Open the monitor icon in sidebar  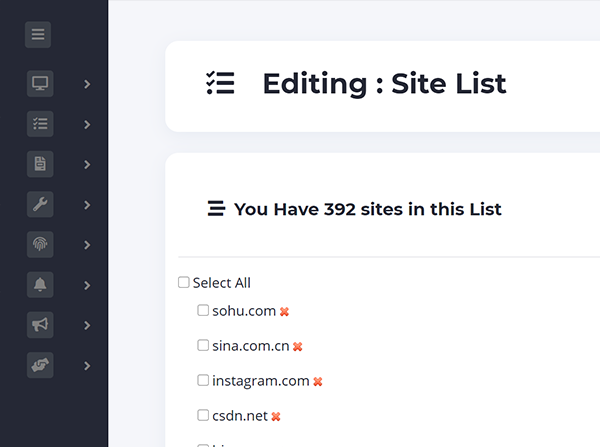[40, 84]
